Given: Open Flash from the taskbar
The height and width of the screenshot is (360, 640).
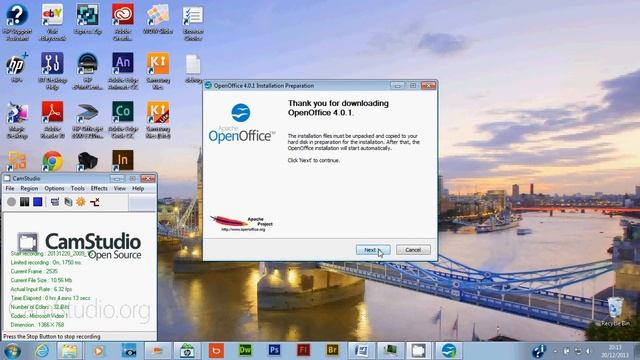Looking at the screenshot, I should tap(303, 350).
